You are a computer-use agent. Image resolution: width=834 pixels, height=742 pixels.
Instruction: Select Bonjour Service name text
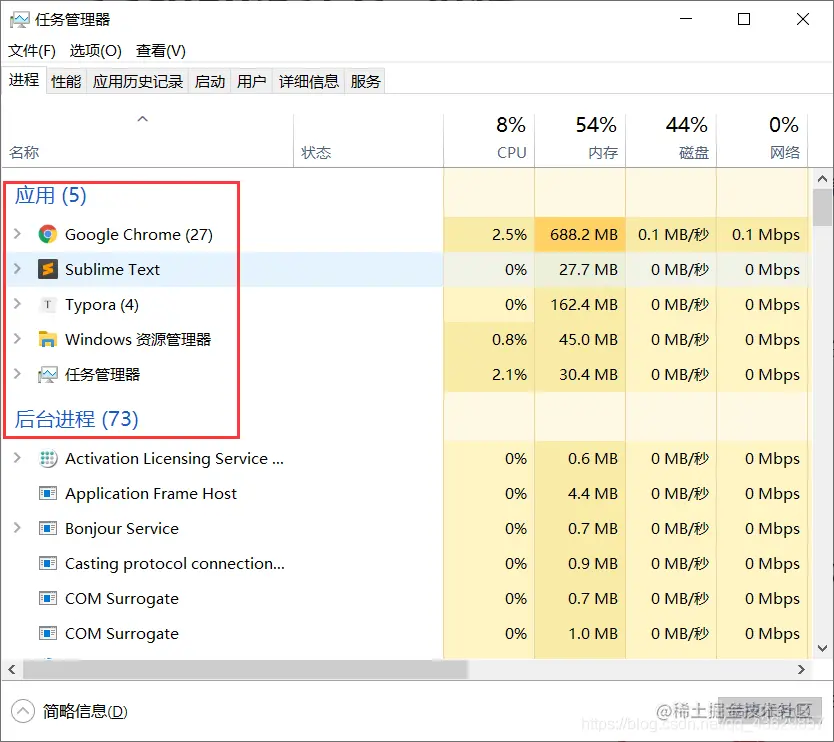122,529
